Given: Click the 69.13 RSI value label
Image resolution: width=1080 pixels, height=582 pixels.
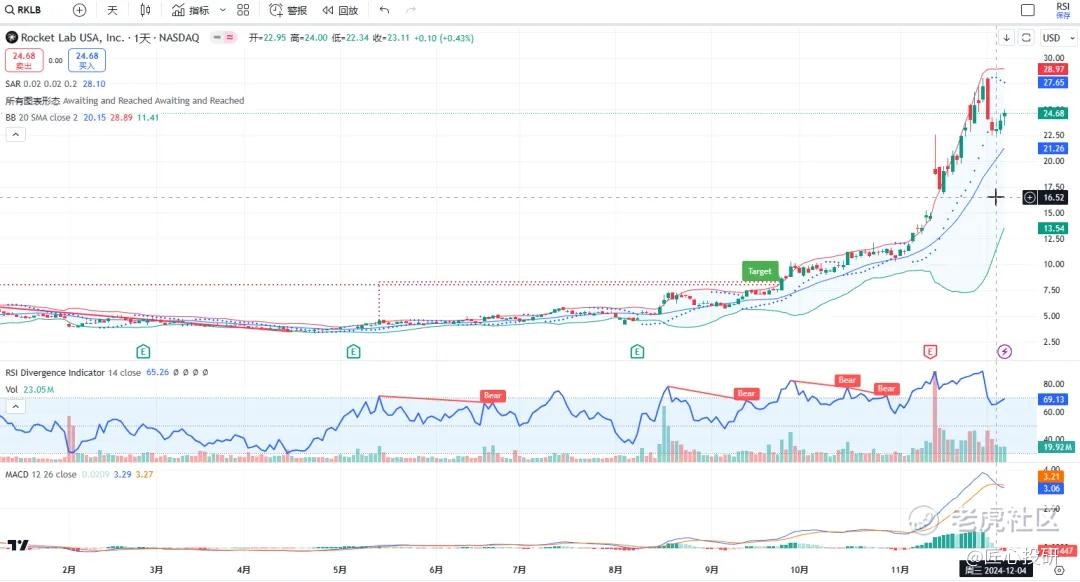Looking at the screenshot, I should [1053, 399].
